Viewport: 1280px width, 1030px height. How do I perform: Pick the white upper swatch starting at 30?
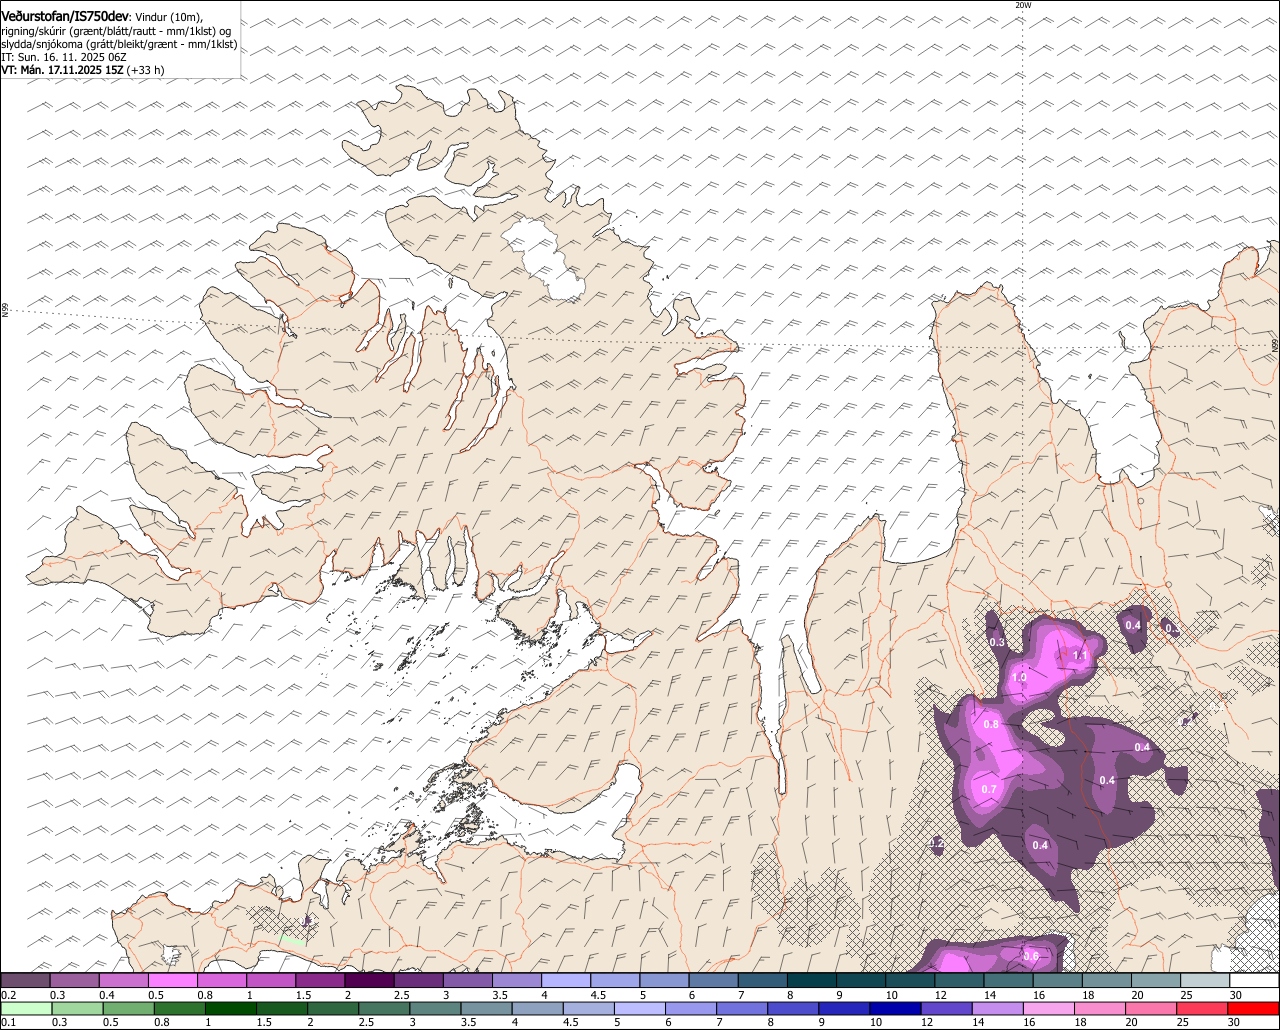[1255, 981]
